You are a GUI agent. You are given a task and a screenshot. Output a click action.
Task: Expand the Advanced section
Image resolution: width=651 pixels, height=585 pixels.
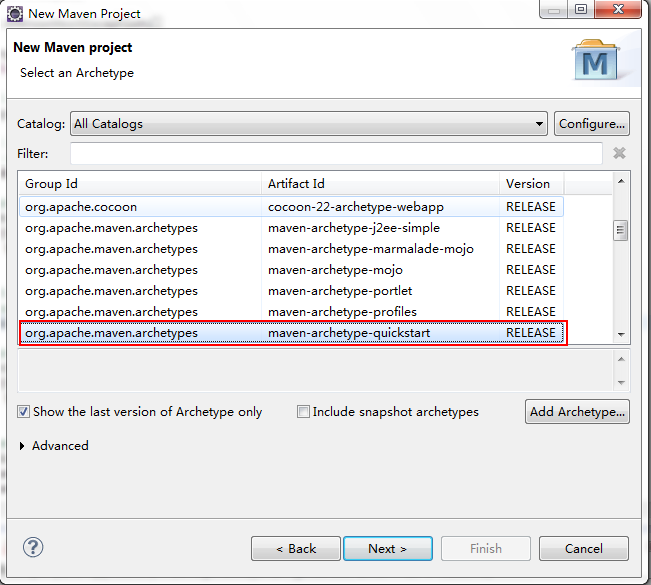click(x=24, y=446)
